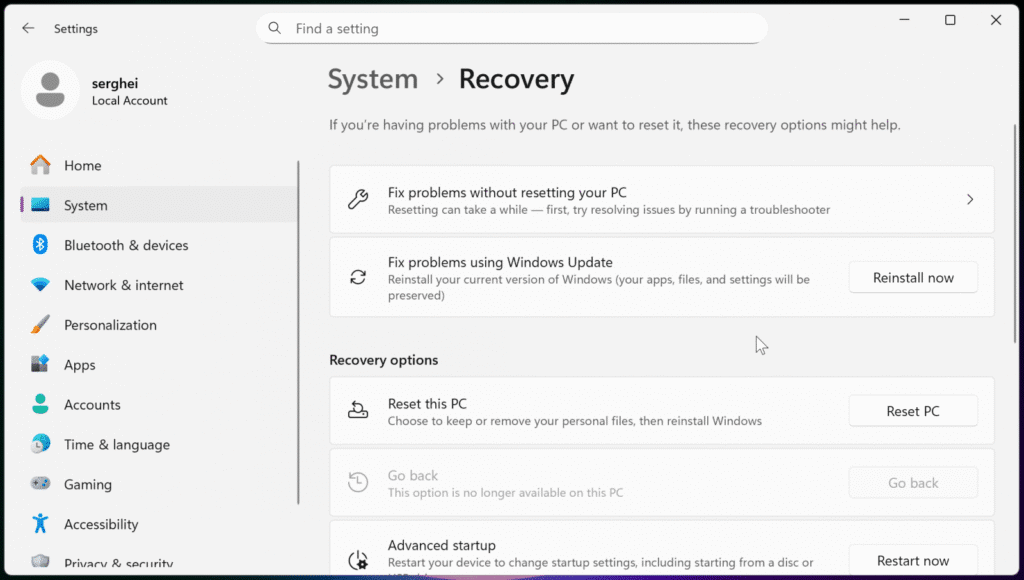The height and width of the screenshot is (580, 1024).
Task: Click the refresh icon for Windows Update repair
Action: tap(357, 278)
